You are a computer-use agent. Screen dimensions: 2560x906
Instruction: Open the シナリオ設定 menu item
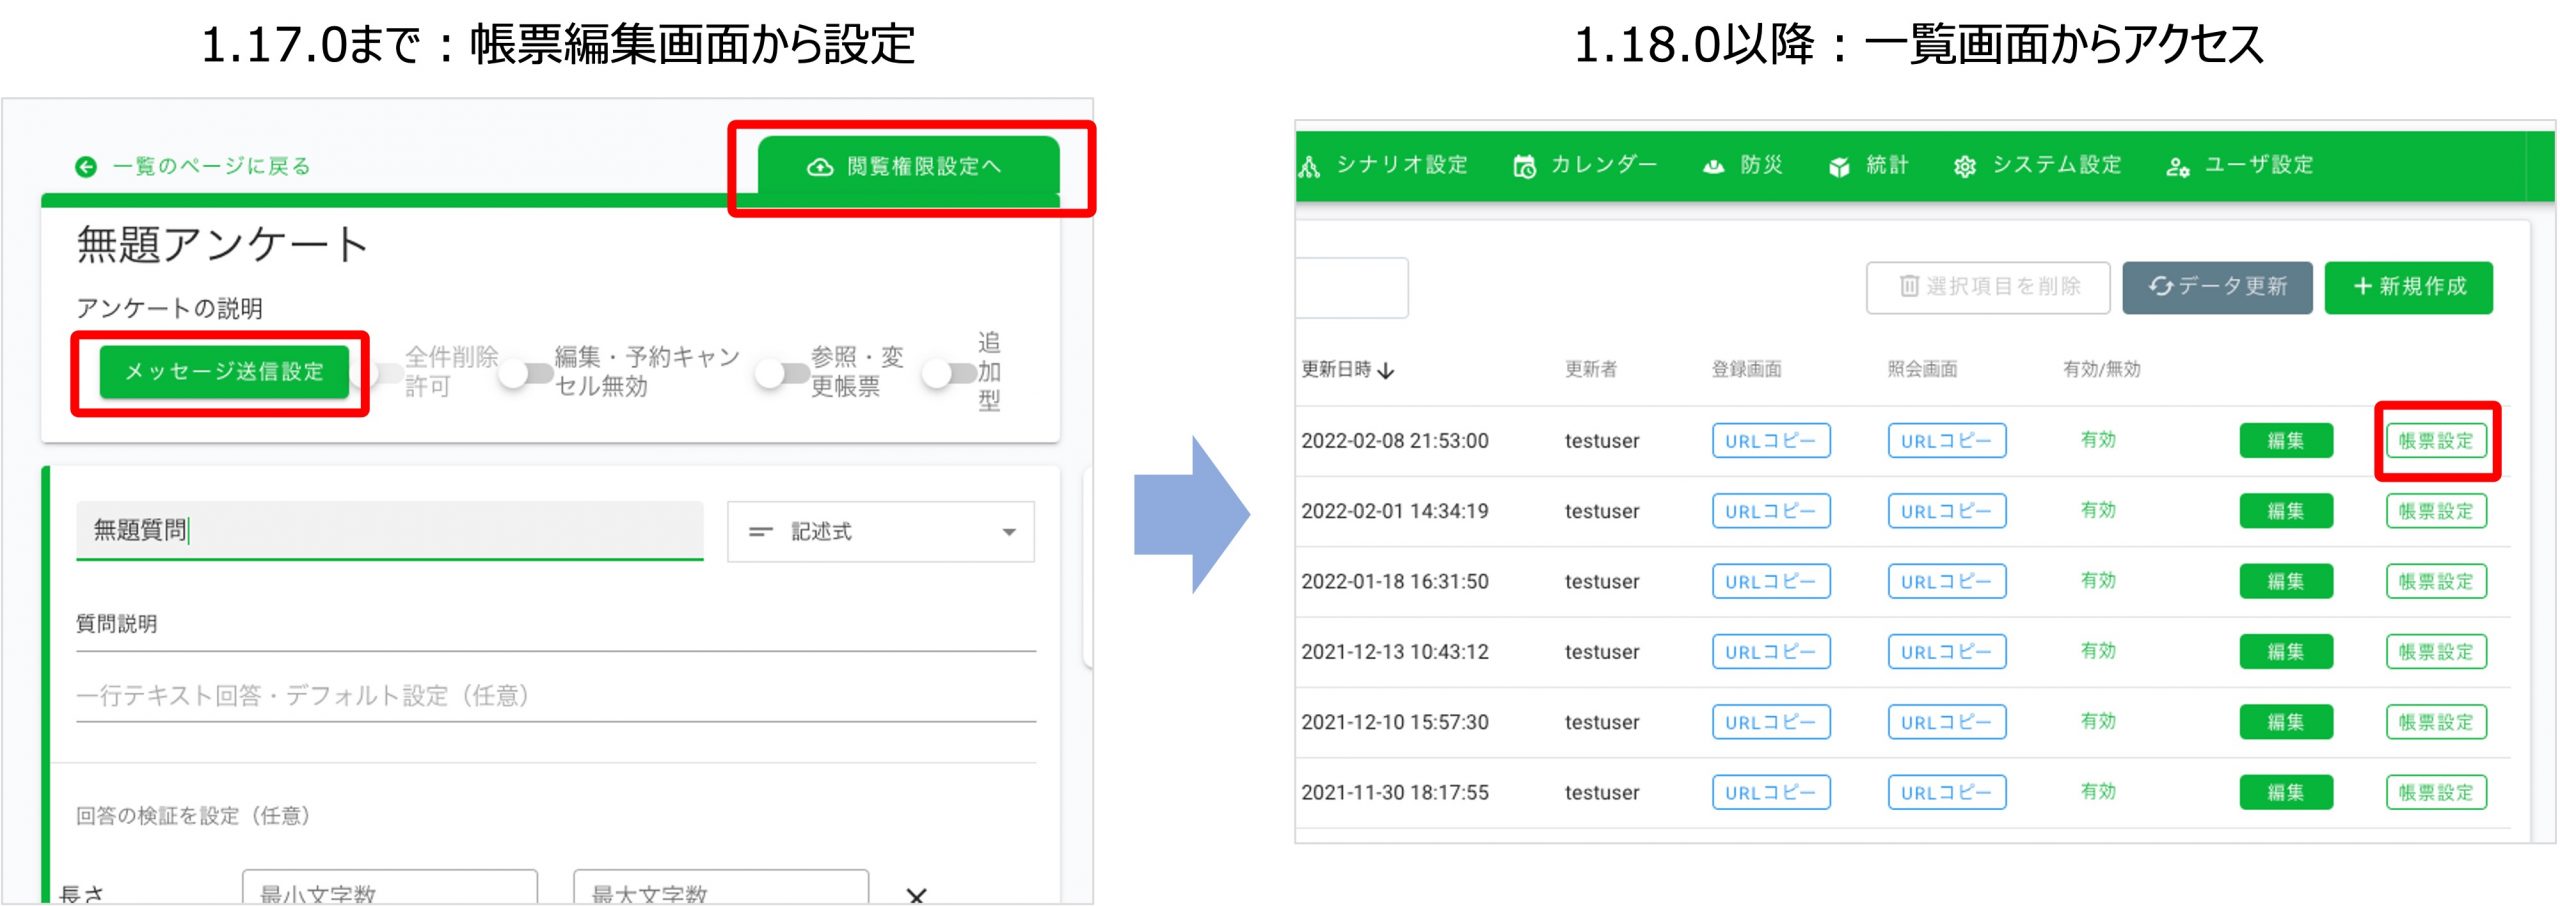coord(1400,165)
